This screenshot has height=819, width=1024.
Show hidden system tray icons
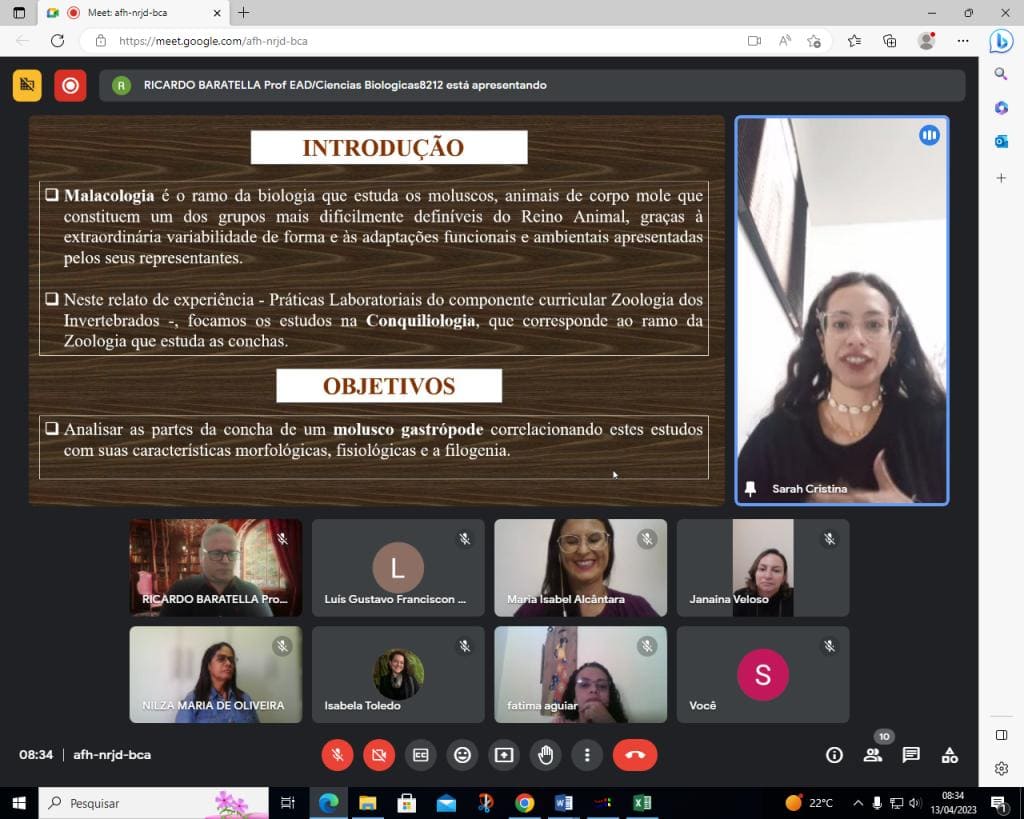tap(858, 803)
